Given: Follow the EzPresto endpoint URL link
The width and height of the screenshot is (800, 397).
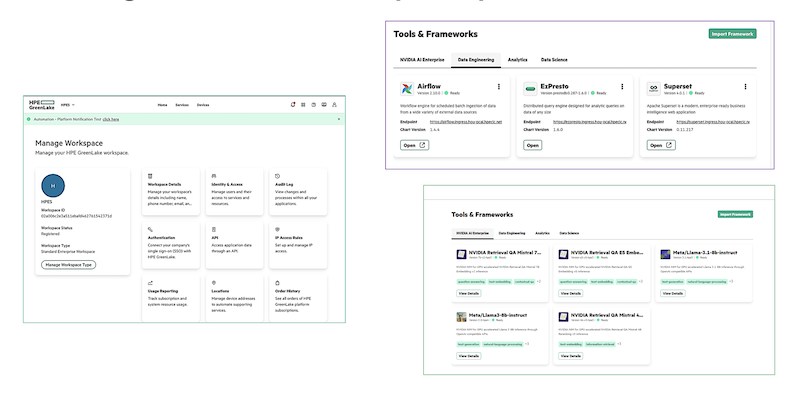Looking at the screenshot, I should point(590,122).
